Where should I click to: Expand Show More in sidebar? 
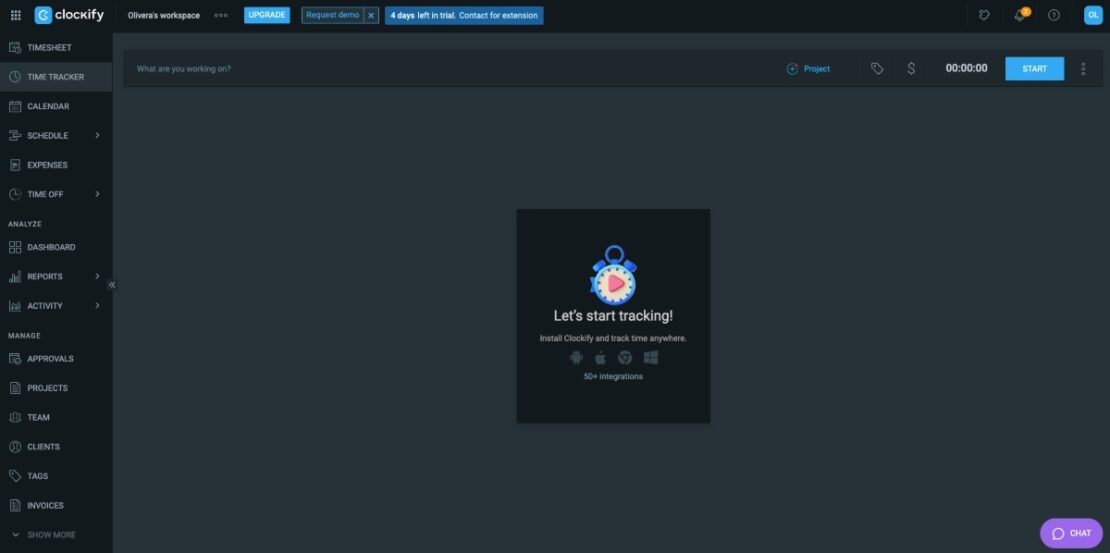point(44,535)
